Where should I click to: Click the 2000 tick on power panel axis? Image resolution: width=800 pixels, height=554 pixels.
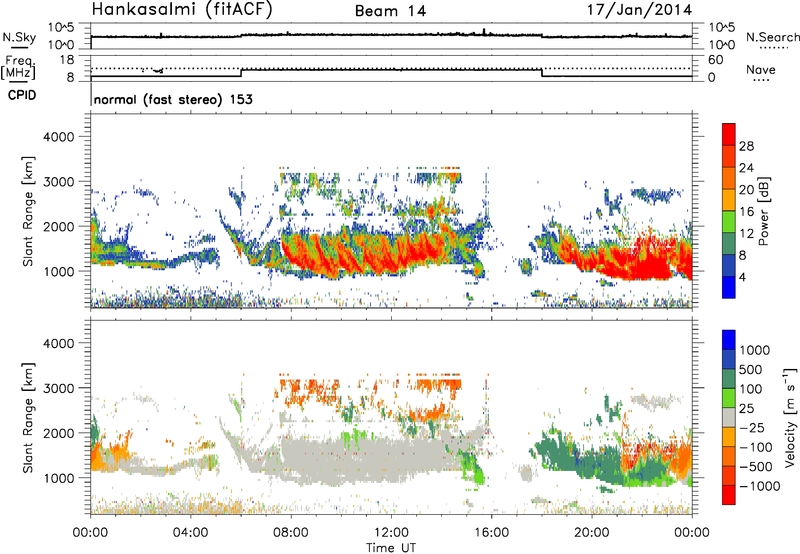[58, 226]
